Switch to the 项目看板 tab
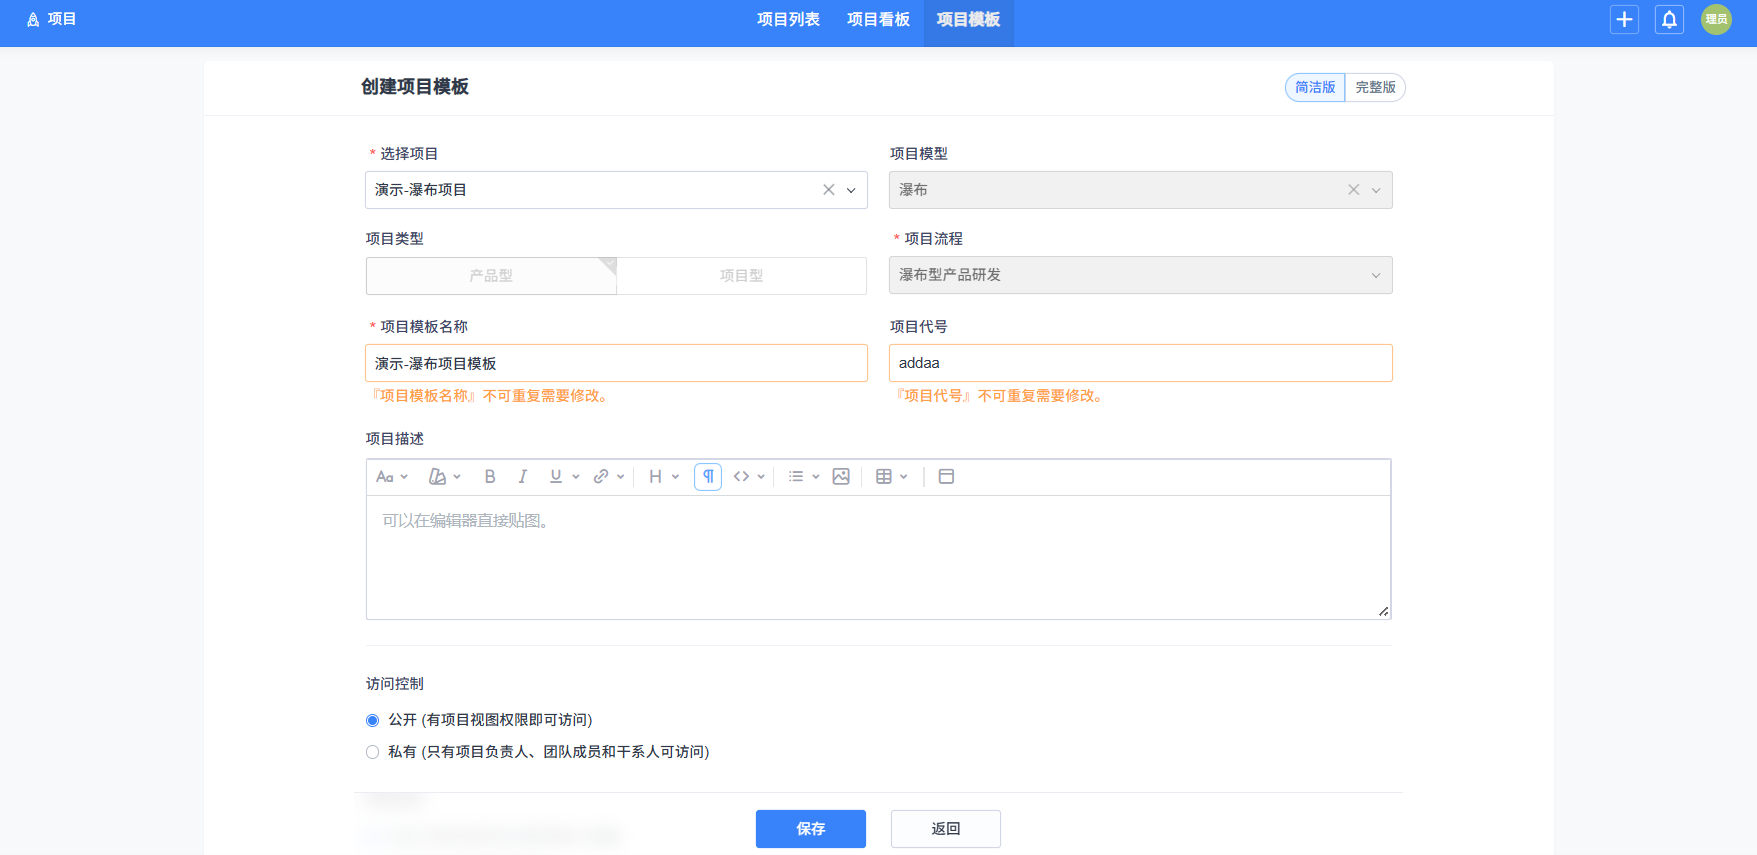This screenshot has height=855, width=1757. (x=878, y=20)
